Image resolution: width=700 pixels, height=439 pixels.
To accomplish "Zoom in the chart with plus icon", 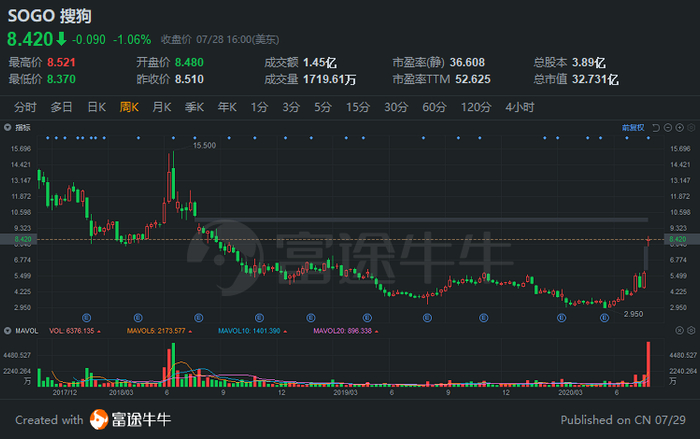I will 679,128.
